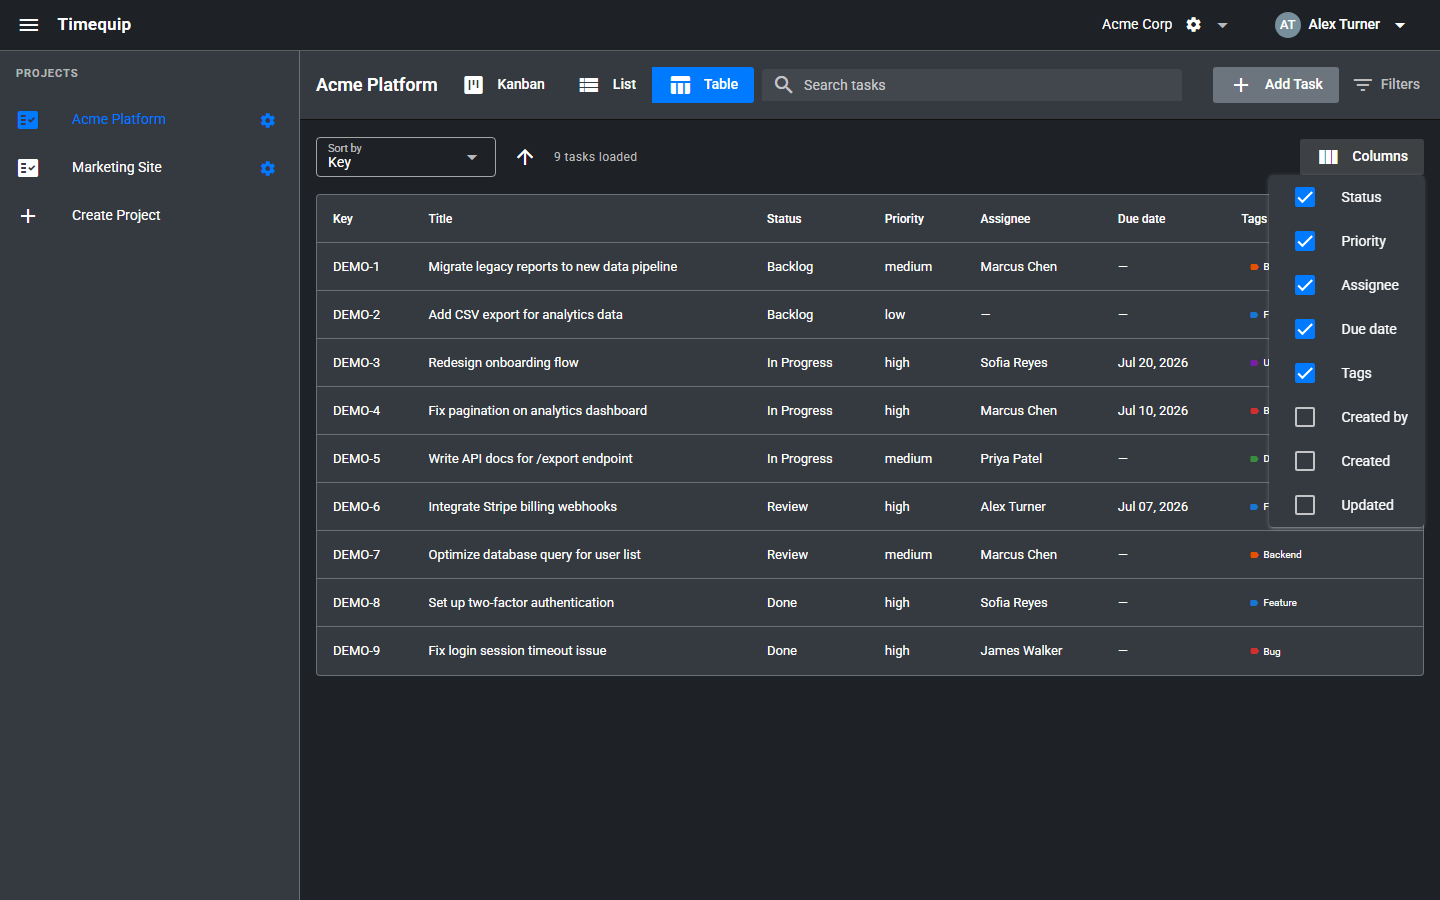Uncheck the Assignee column checkbox

(1305, 285)
